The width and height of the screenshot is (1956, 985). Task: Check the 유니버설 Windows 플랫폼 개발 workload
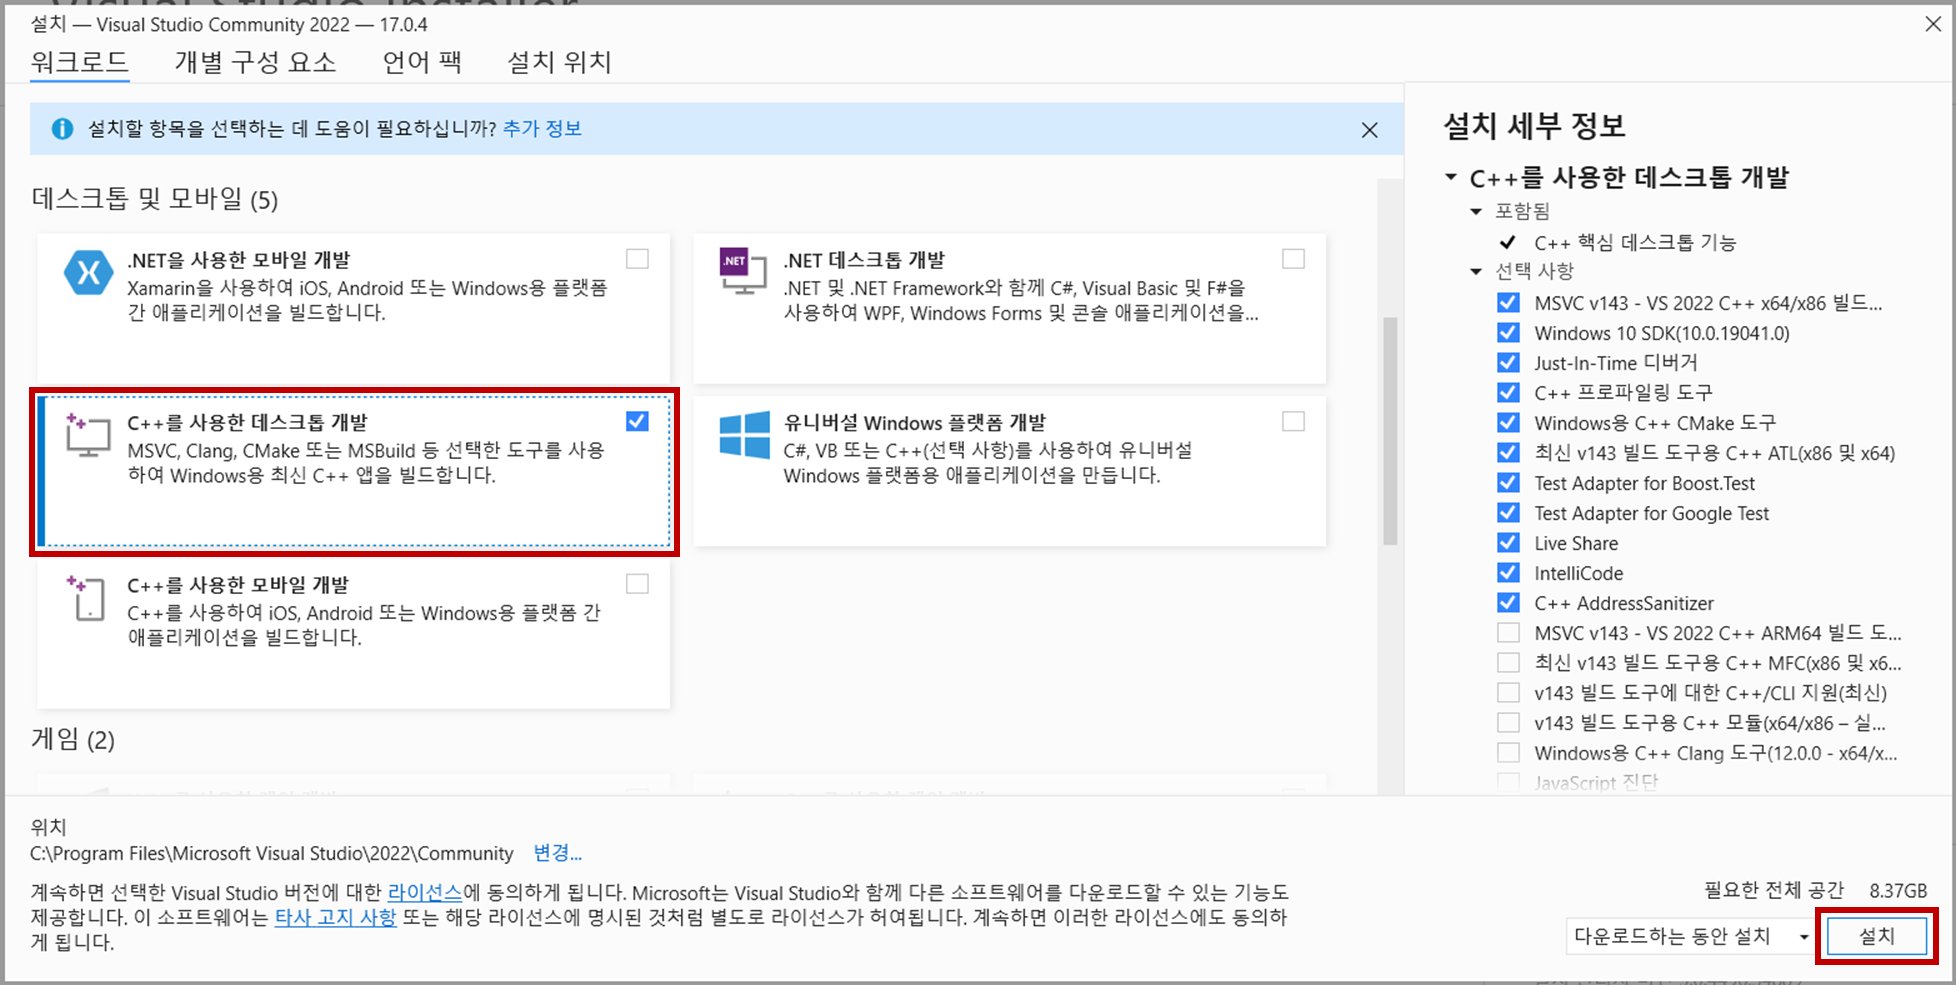(1293, 421)
